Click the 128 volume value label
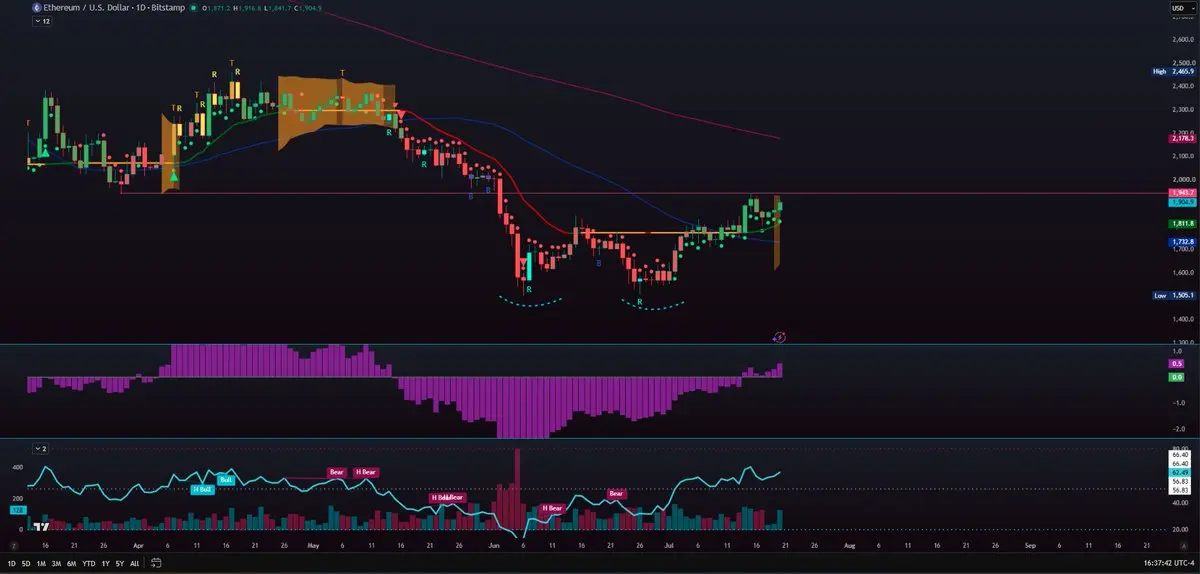Viewport: 1200px width, 574px height. 17,510
